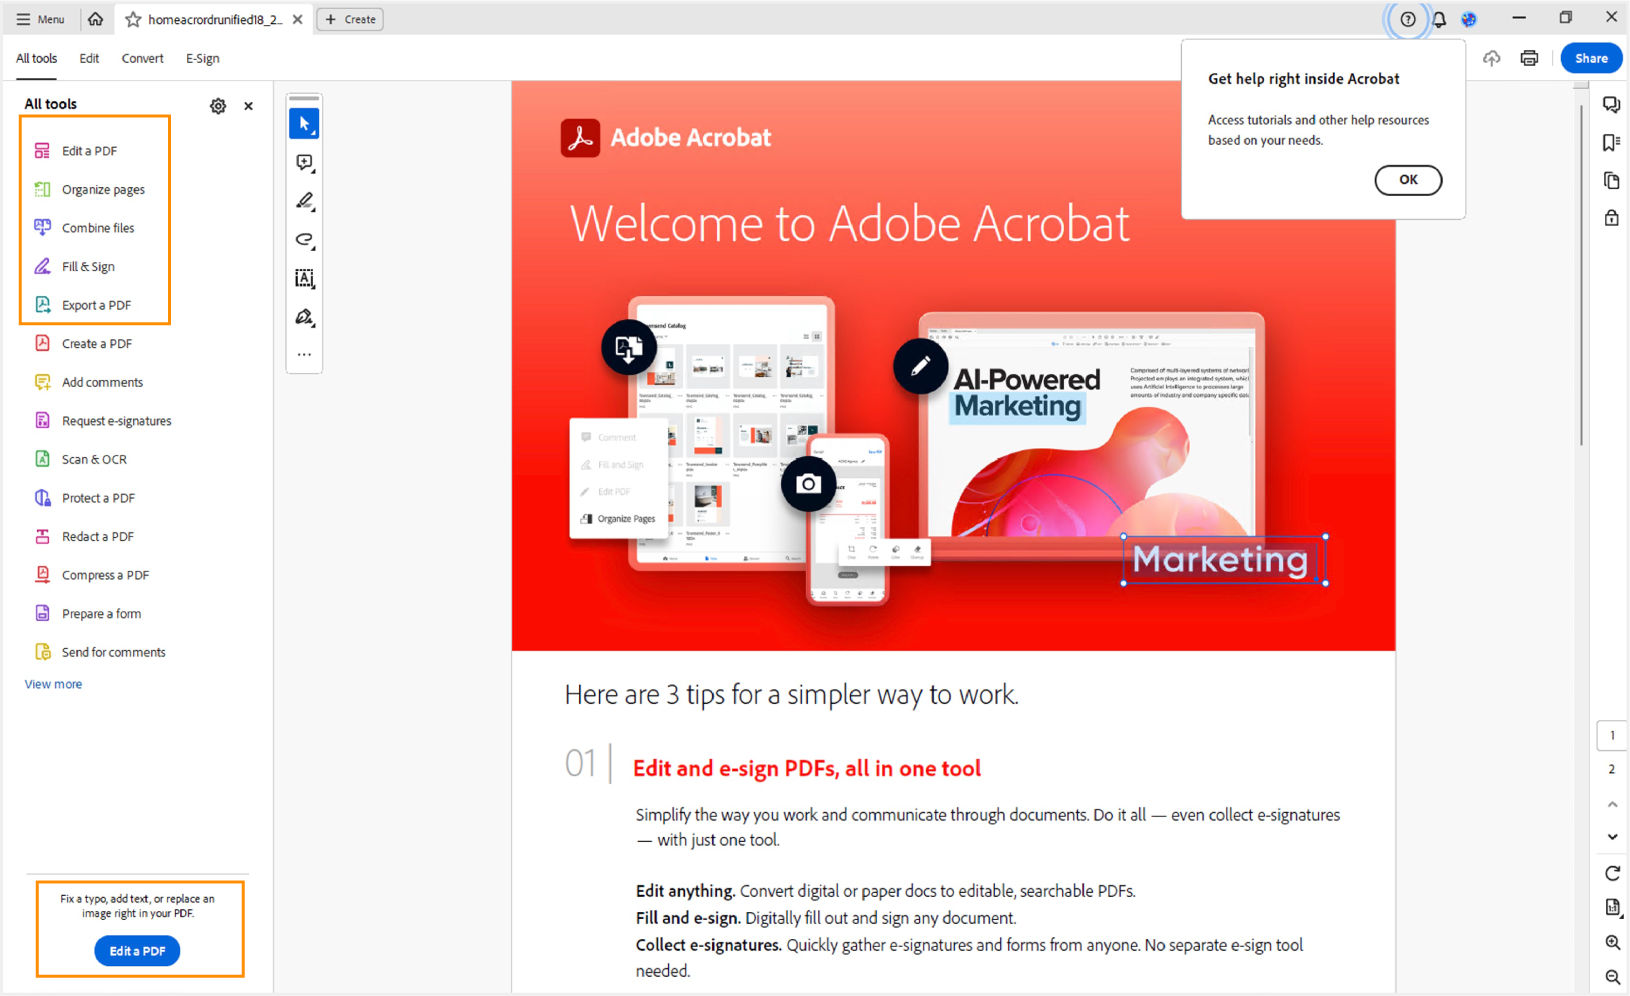Open document security settings

point(1611,217)
